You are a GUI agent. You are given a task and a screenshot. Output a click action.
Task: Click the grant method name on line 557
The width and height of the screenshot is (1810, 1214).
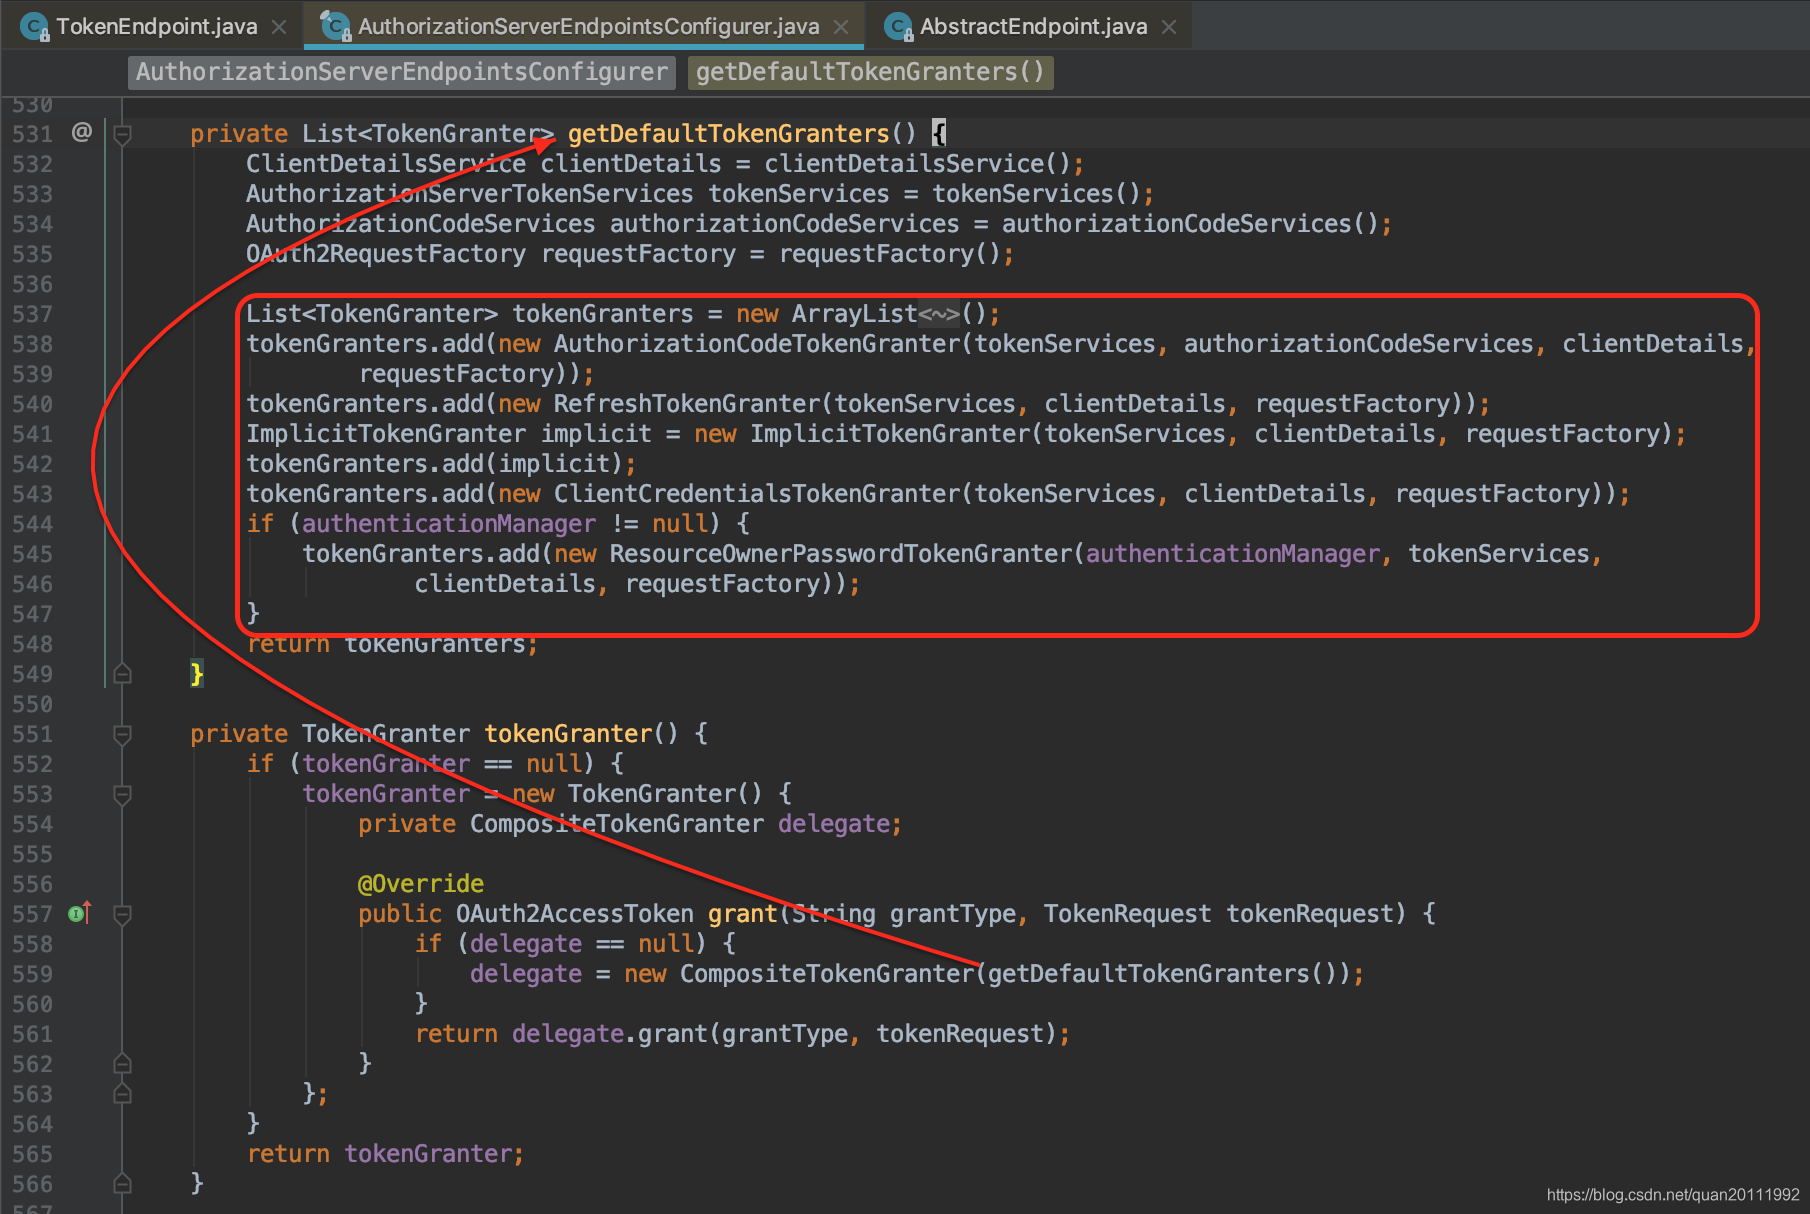tap(743, 914)
